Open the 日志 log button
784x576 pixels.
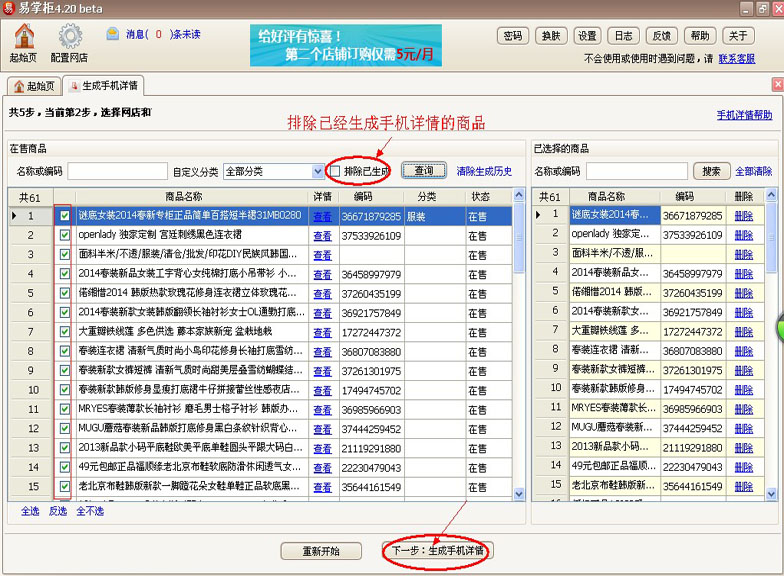pyautogui.click(x=624, y=36)
